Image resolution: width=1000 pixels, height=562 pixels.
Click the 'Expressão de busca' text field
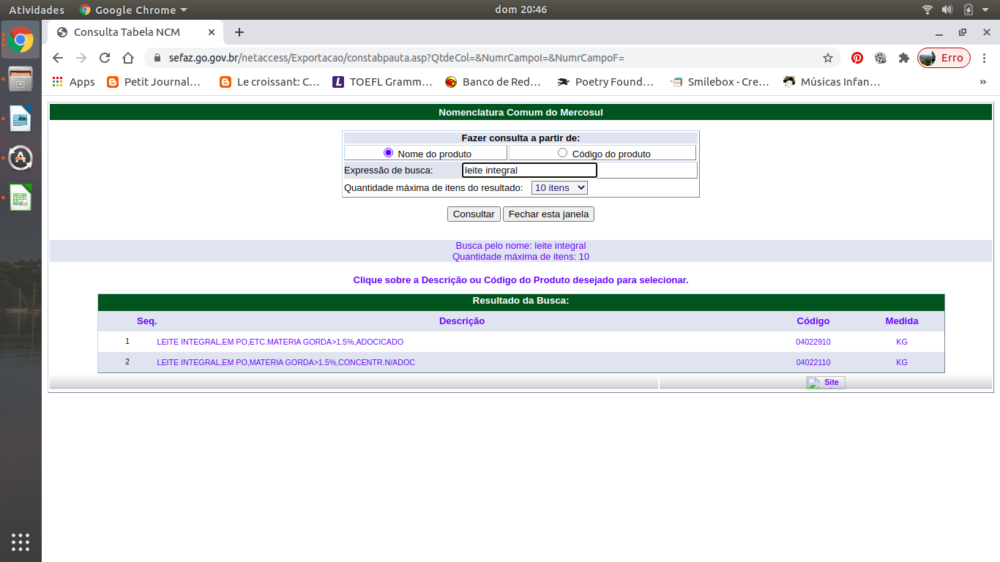coord(529,170)
